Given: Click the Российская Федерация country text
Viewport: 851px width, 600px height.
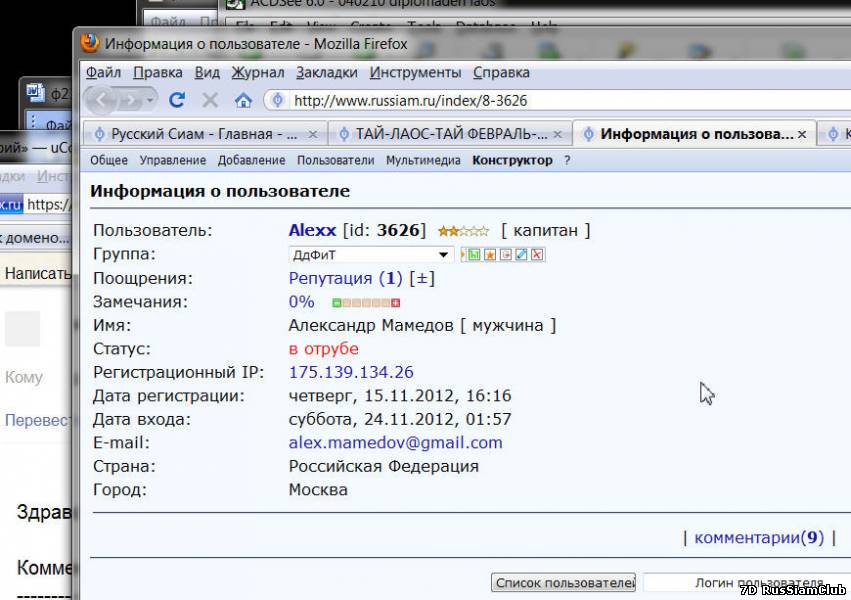Looking at the screenshot, I should click(x=384, y=467).
